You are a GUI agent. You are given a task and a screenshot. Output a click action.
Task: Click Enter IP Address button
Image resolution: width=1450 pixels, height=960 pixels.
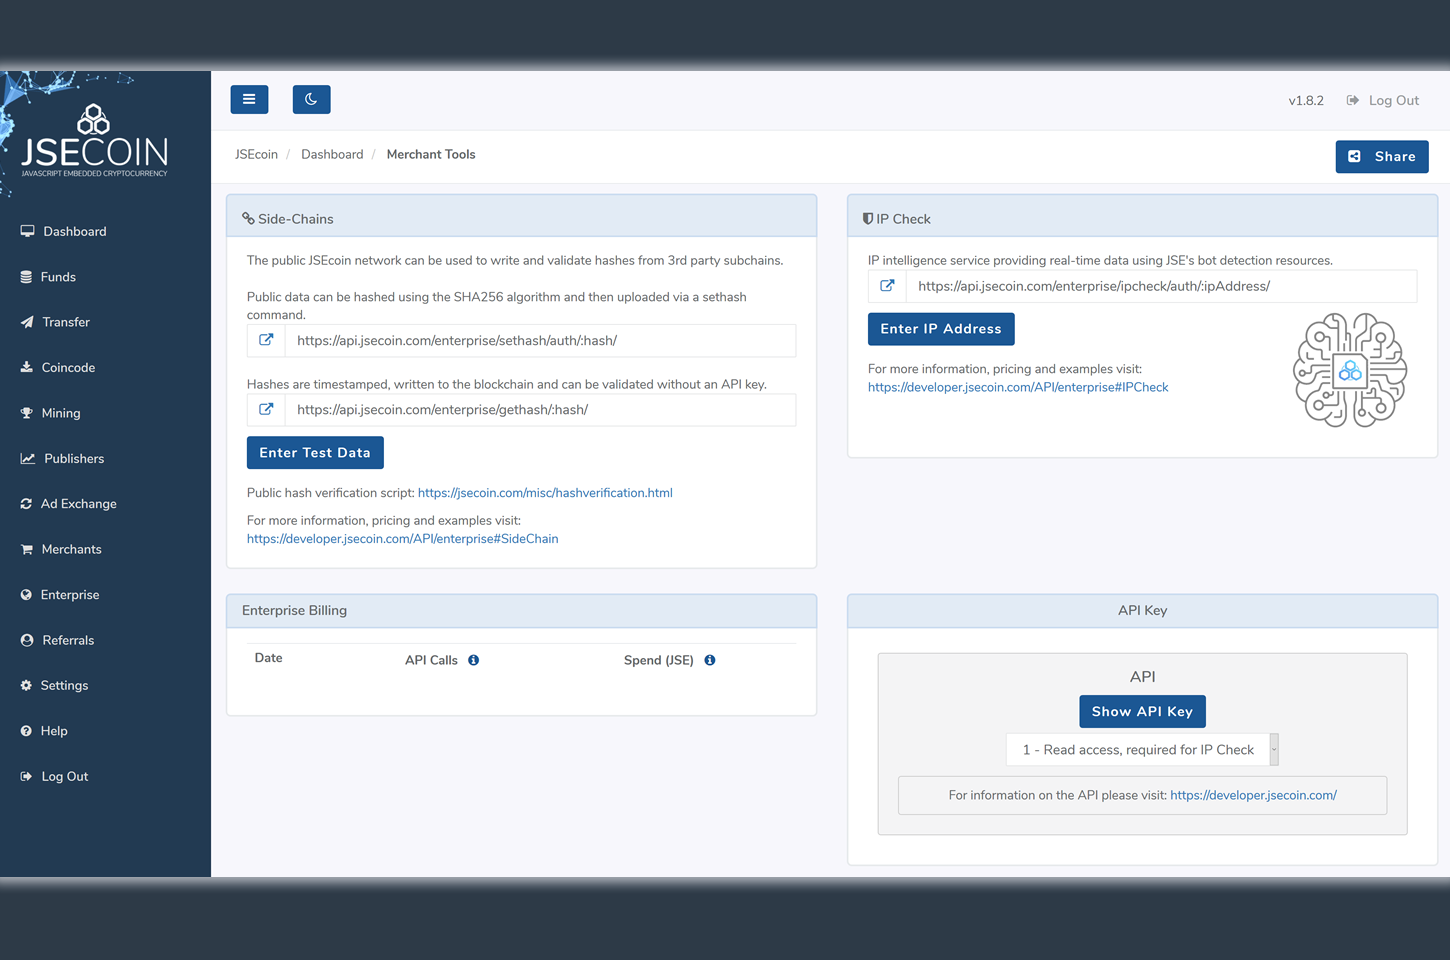pos(941,329)
